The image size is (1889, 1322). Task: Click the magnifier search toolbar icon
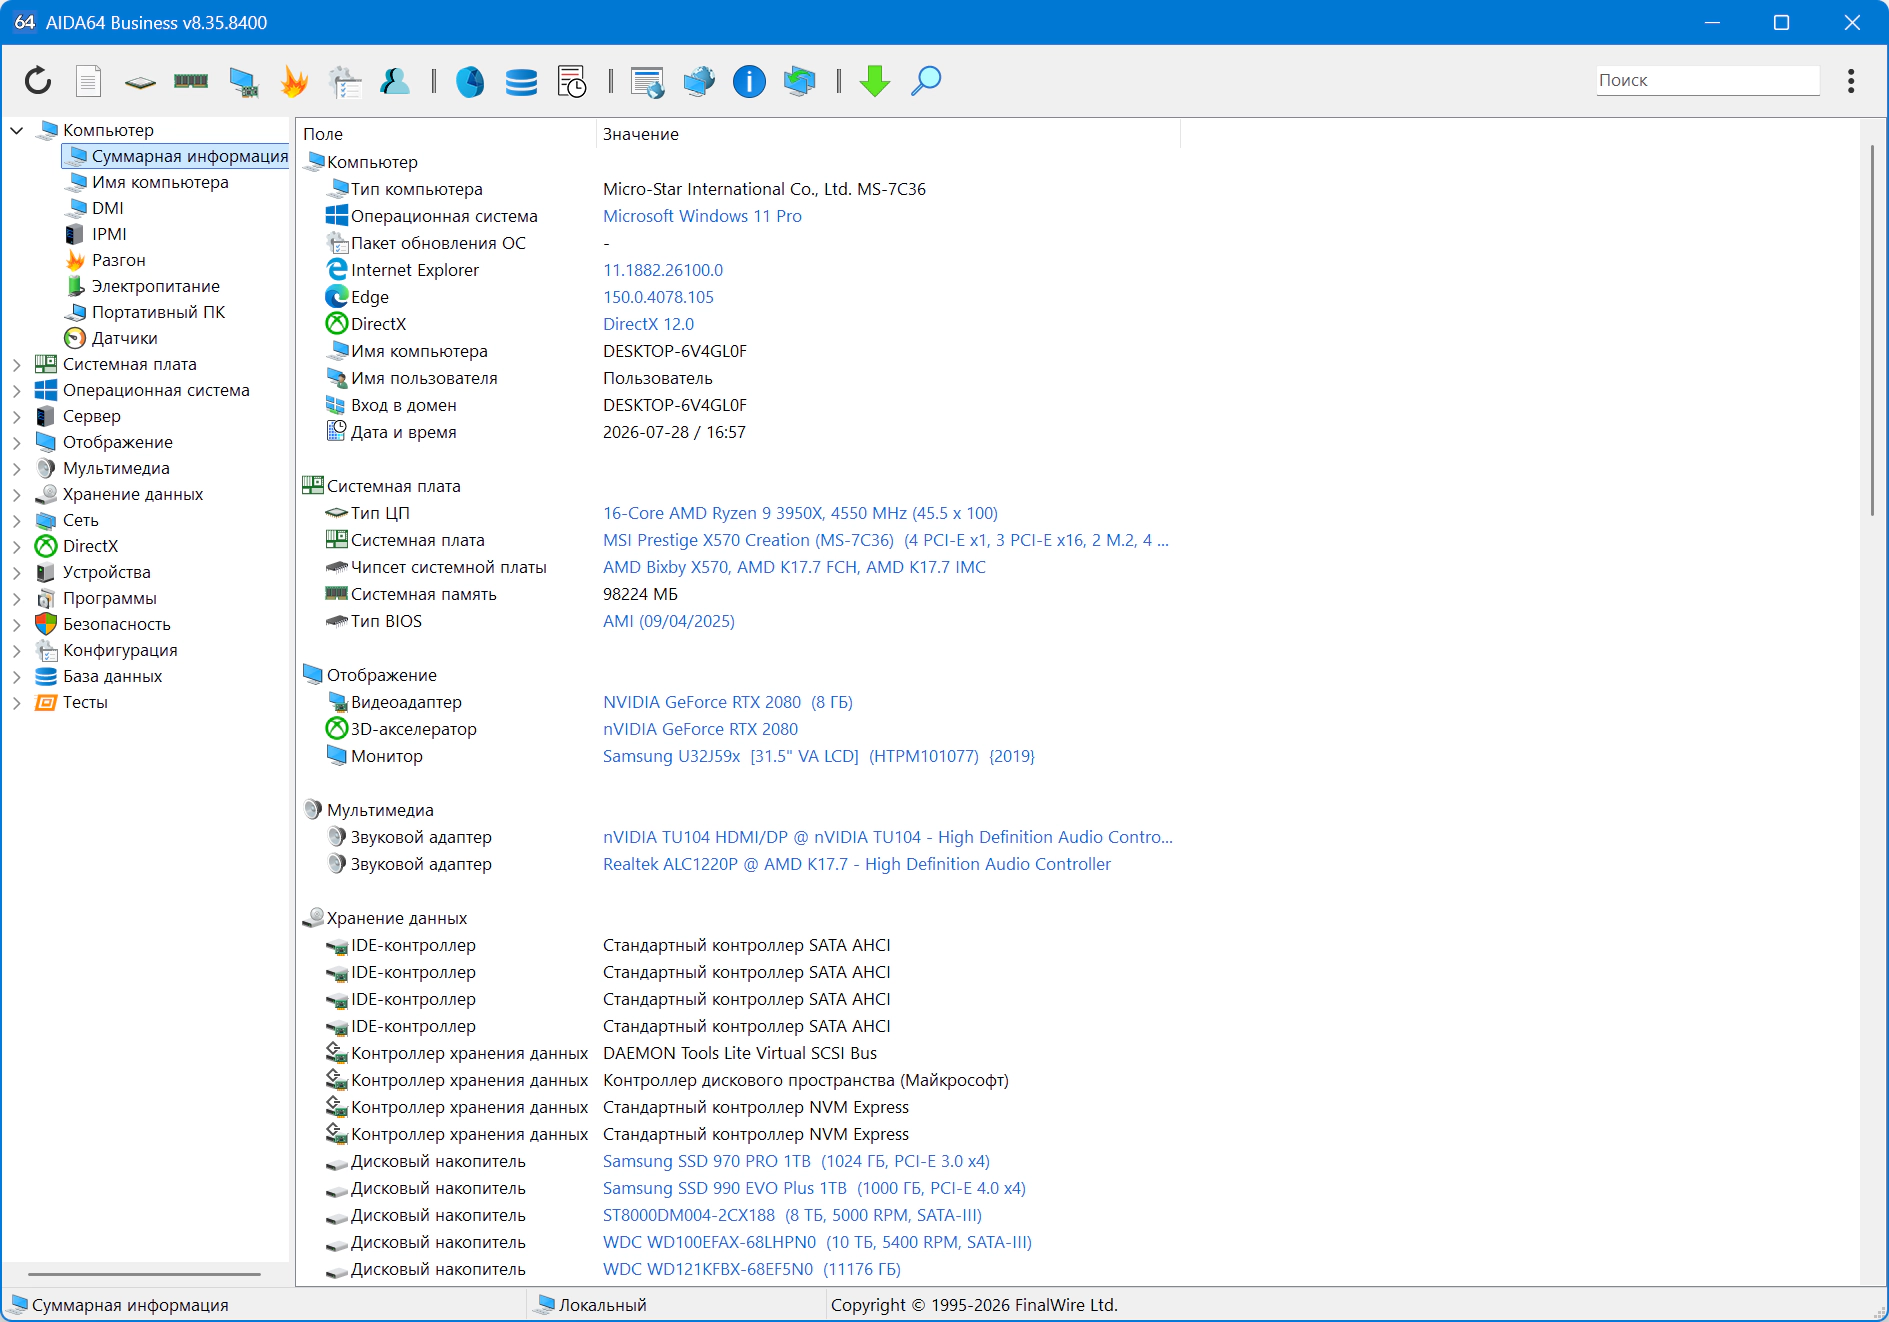pos(926,81)
